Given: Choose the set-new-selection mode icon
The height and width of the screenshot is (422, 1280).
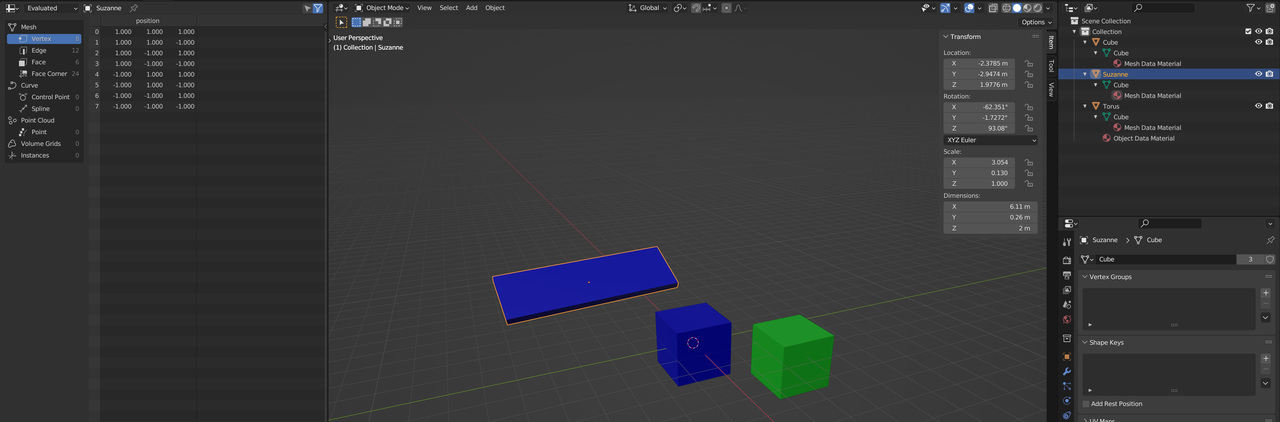Looking at the screenshot, I should [x=355, y=21].
